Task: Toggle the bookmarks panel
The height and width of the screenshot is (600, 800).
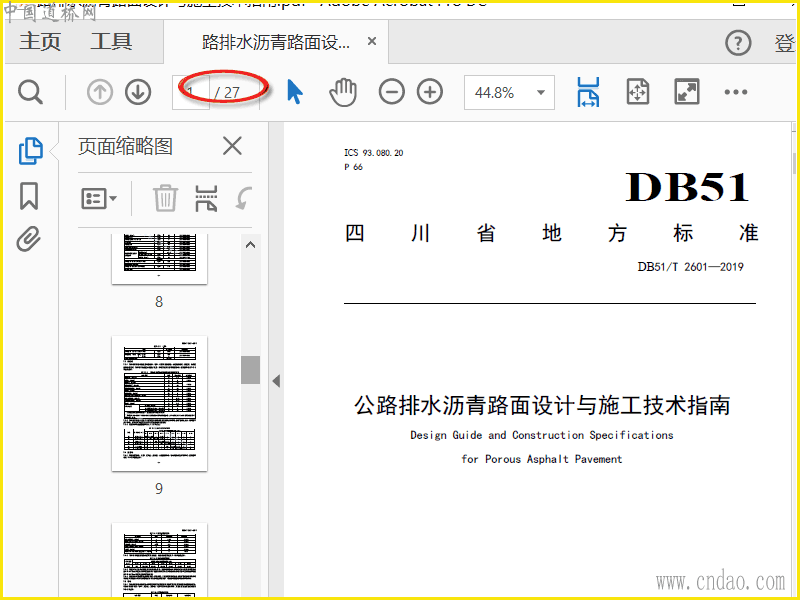Action: click(x=29, y=196)
